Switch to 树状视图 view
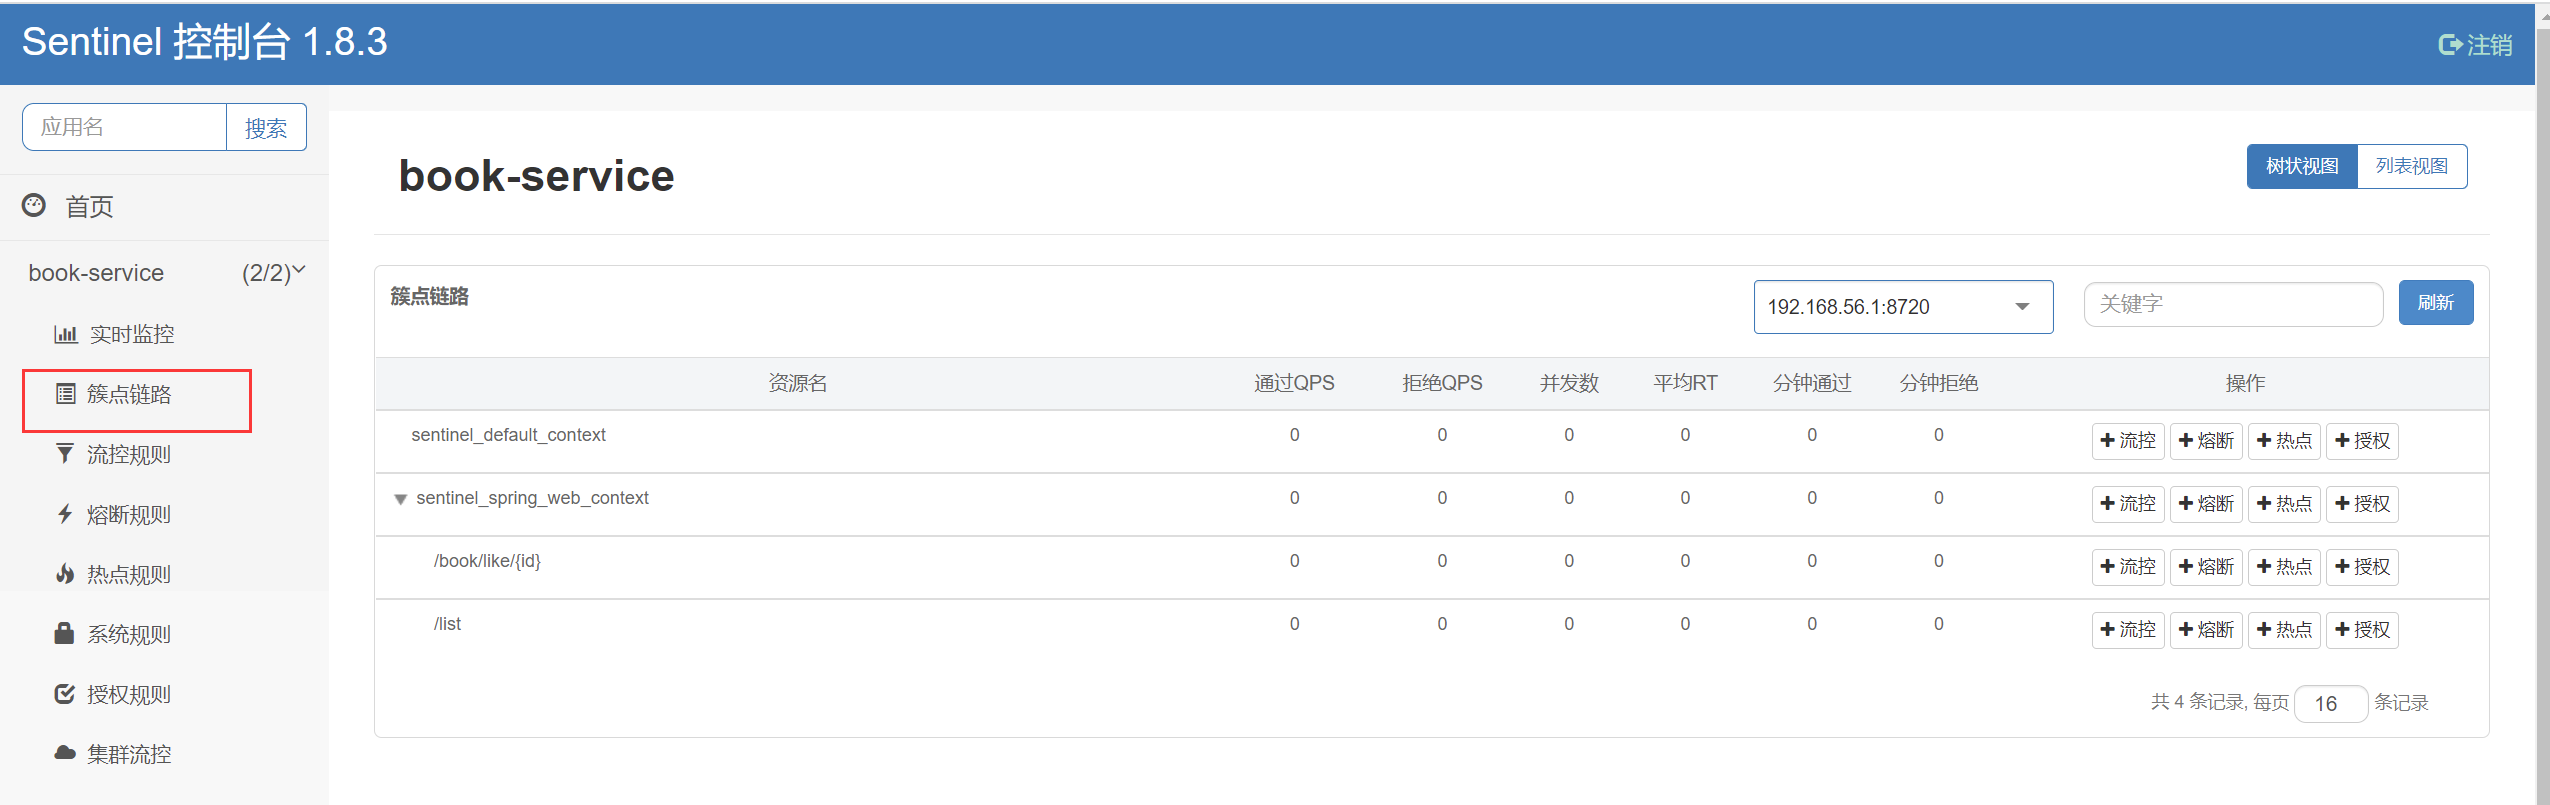This screenshot has width=2550, height=805. [x=2302, y=166]
